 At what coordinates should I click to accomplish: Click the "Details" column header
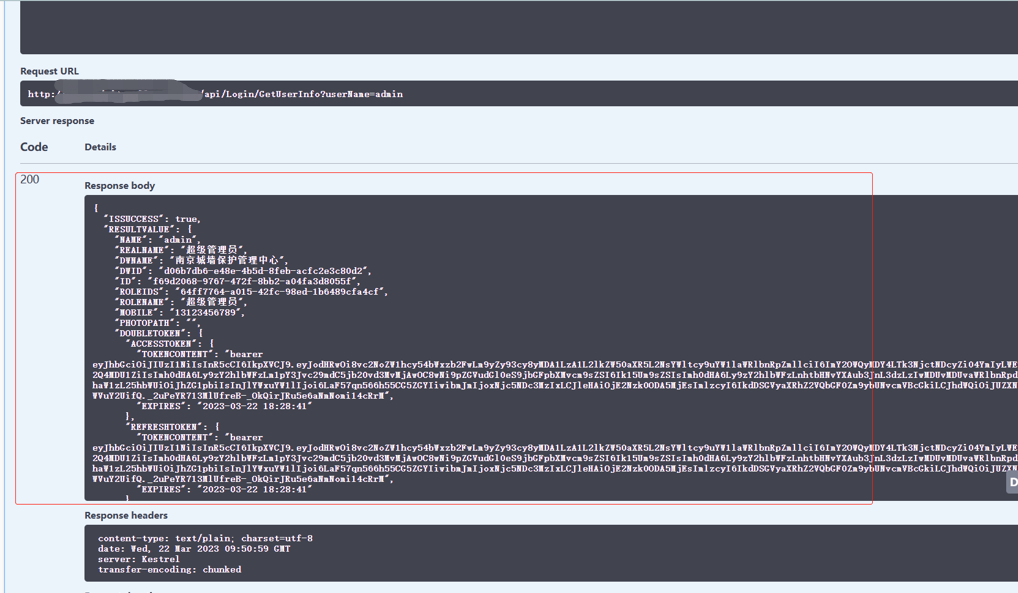pos(100,147)
